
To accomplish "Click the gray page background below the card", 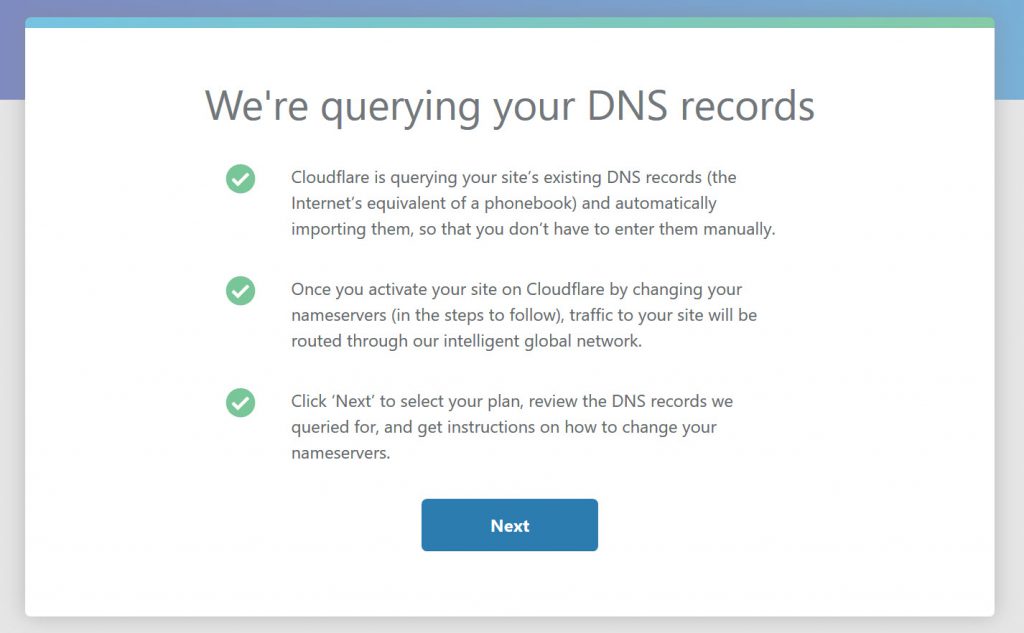I will (509, 625).
